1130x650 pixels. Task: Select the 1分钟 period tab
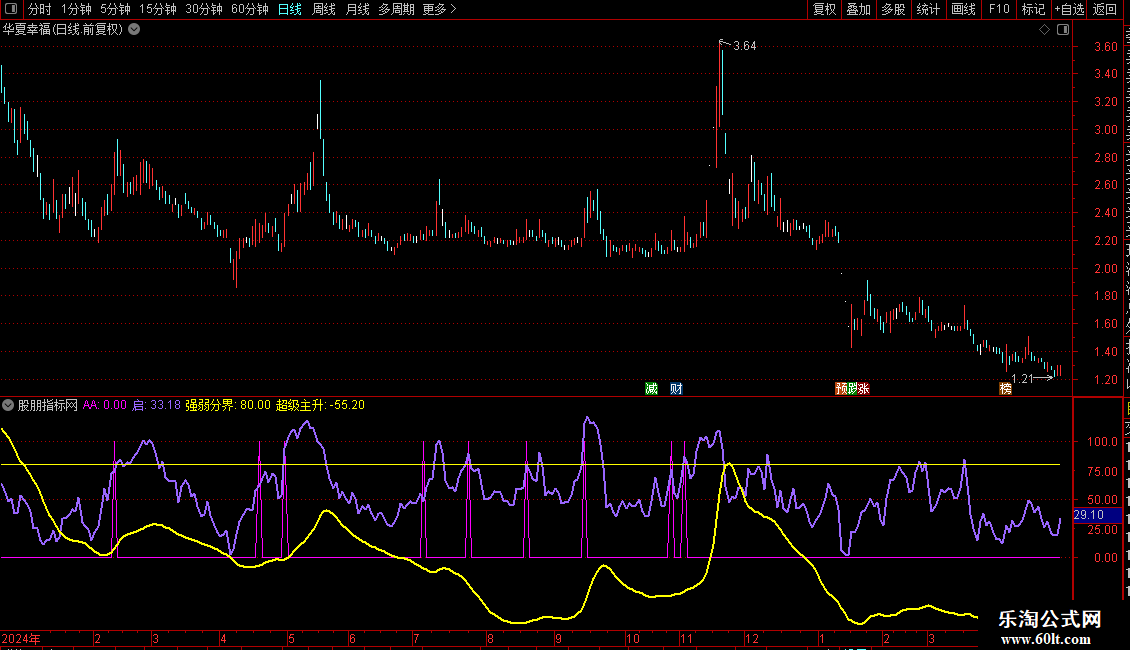(x=76, y=9)
